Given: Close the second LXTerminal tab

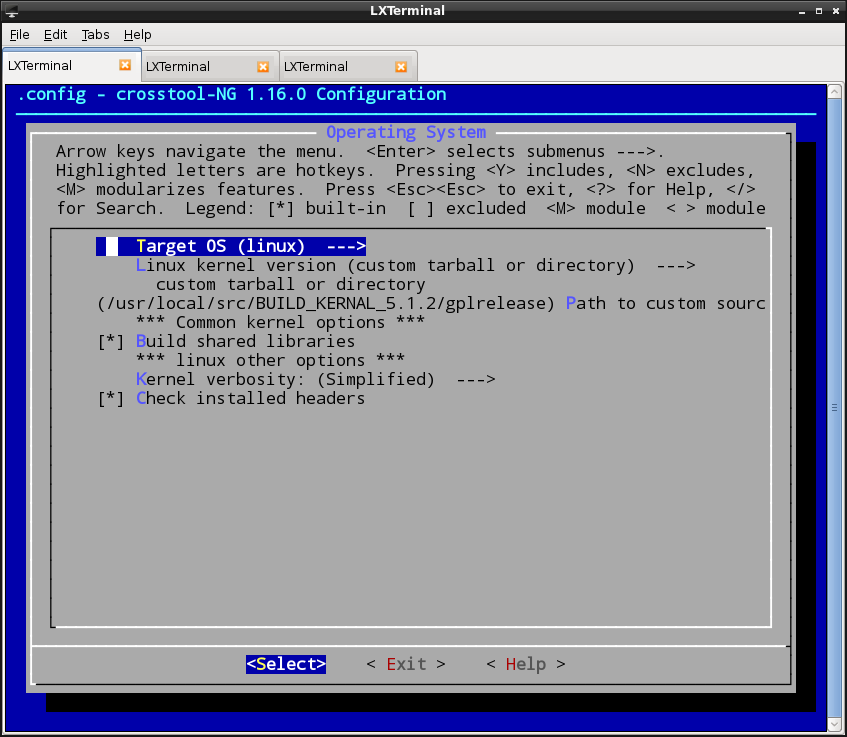Looking at the screenshot, I should [x=263, y=66].
